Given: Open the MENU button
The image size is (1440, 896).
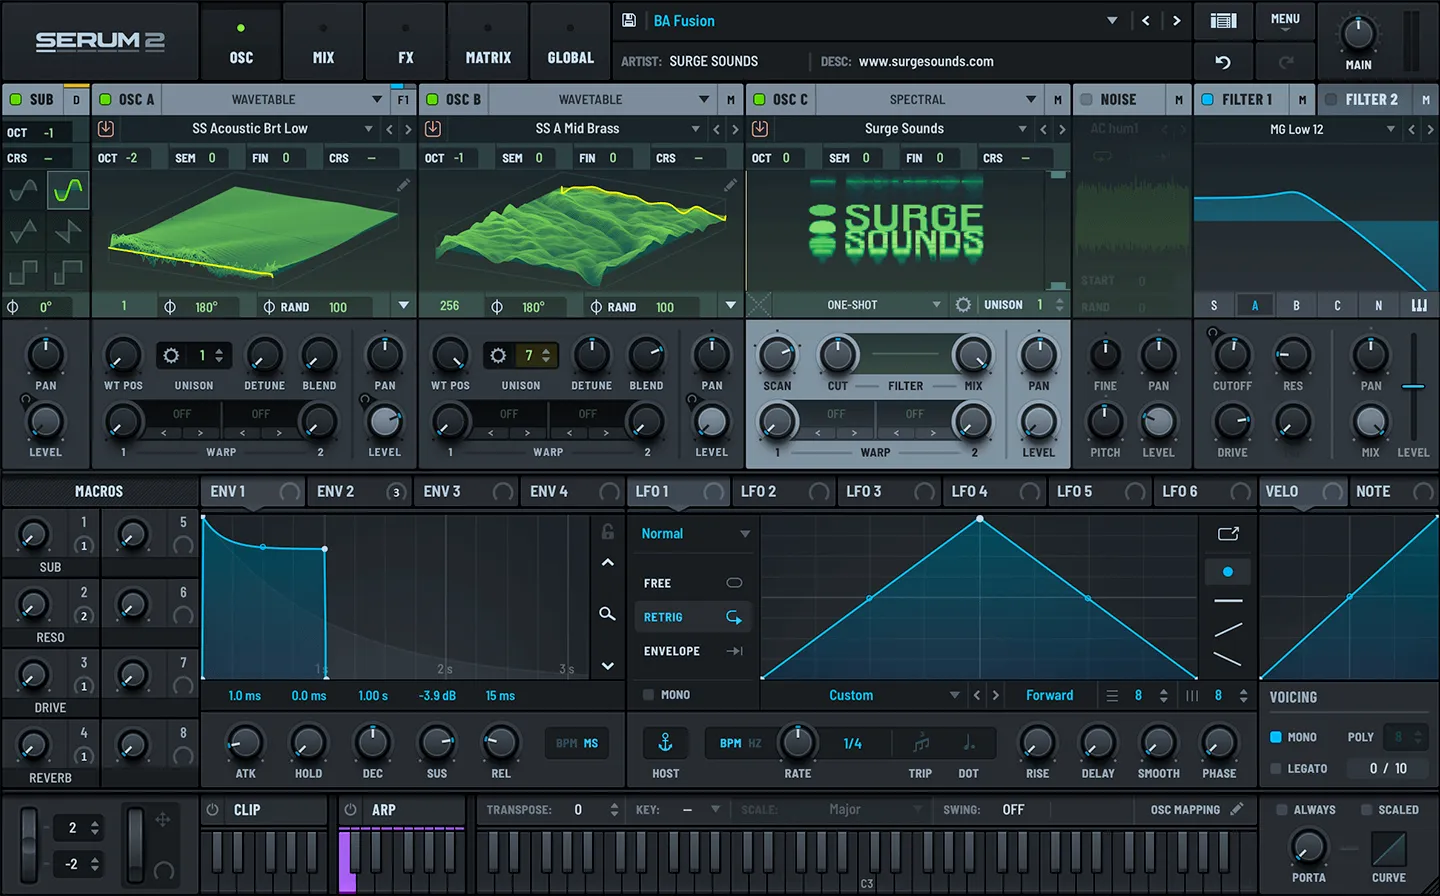Looking at the screenshot, I should click(x=1285, y=20).
